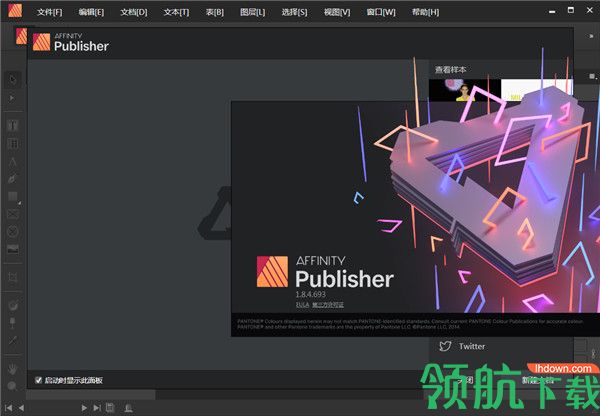Select the Table tool

(x=13, y=144)
